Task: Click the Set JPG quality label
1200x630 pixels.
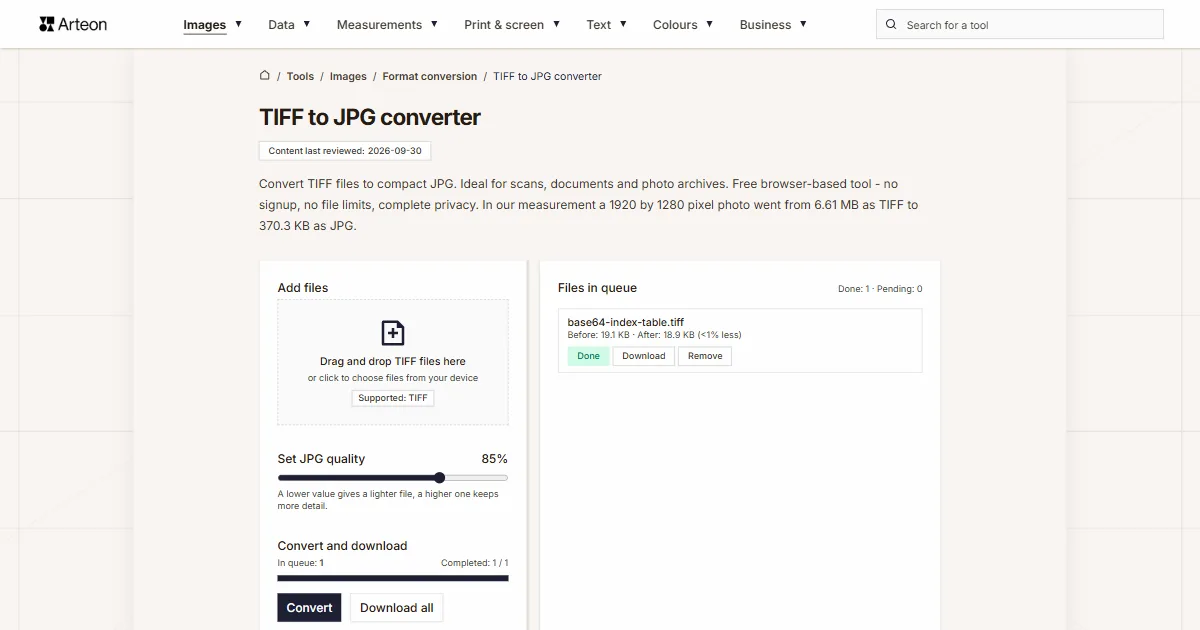Action: [321, 459]
